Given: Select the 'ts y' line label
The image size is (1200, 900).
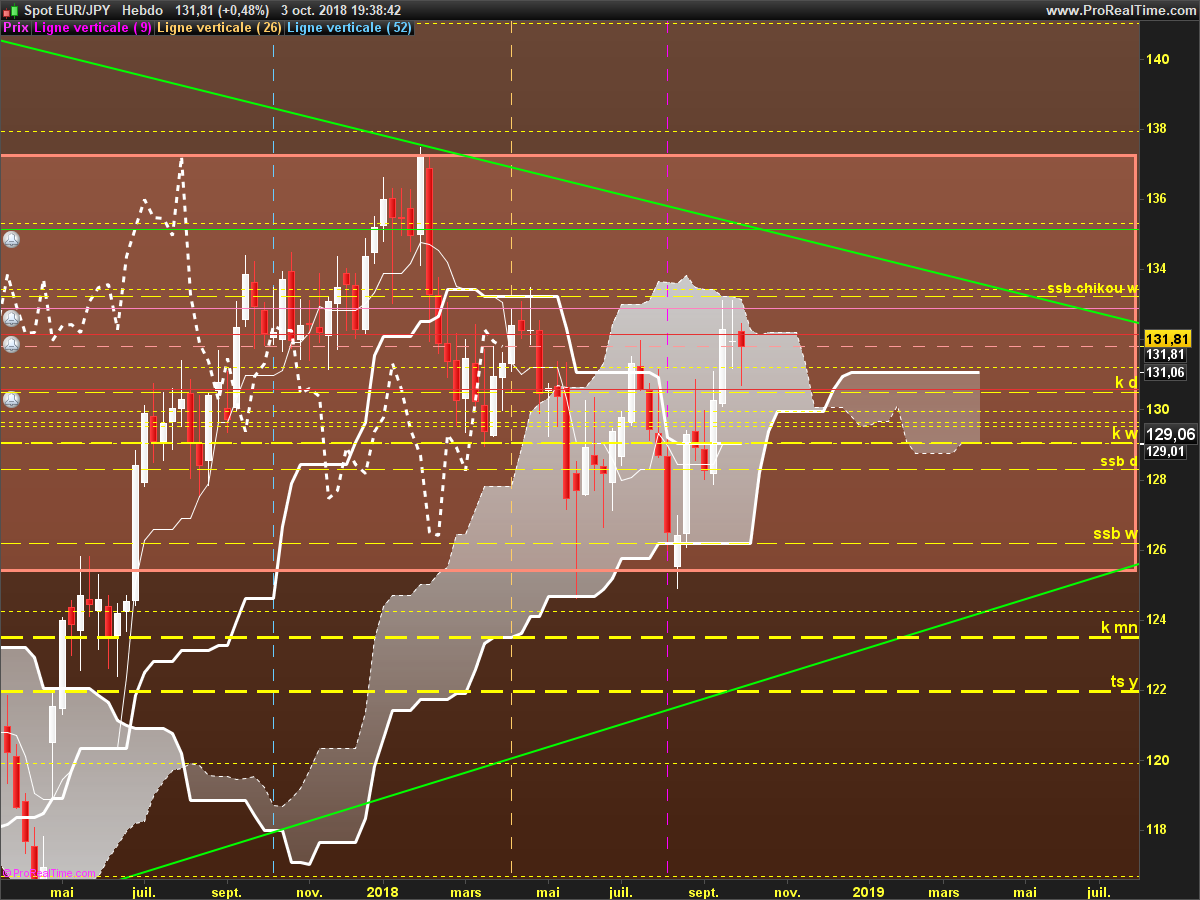Looking at the screenshot, I should (x=1124, y=682).
